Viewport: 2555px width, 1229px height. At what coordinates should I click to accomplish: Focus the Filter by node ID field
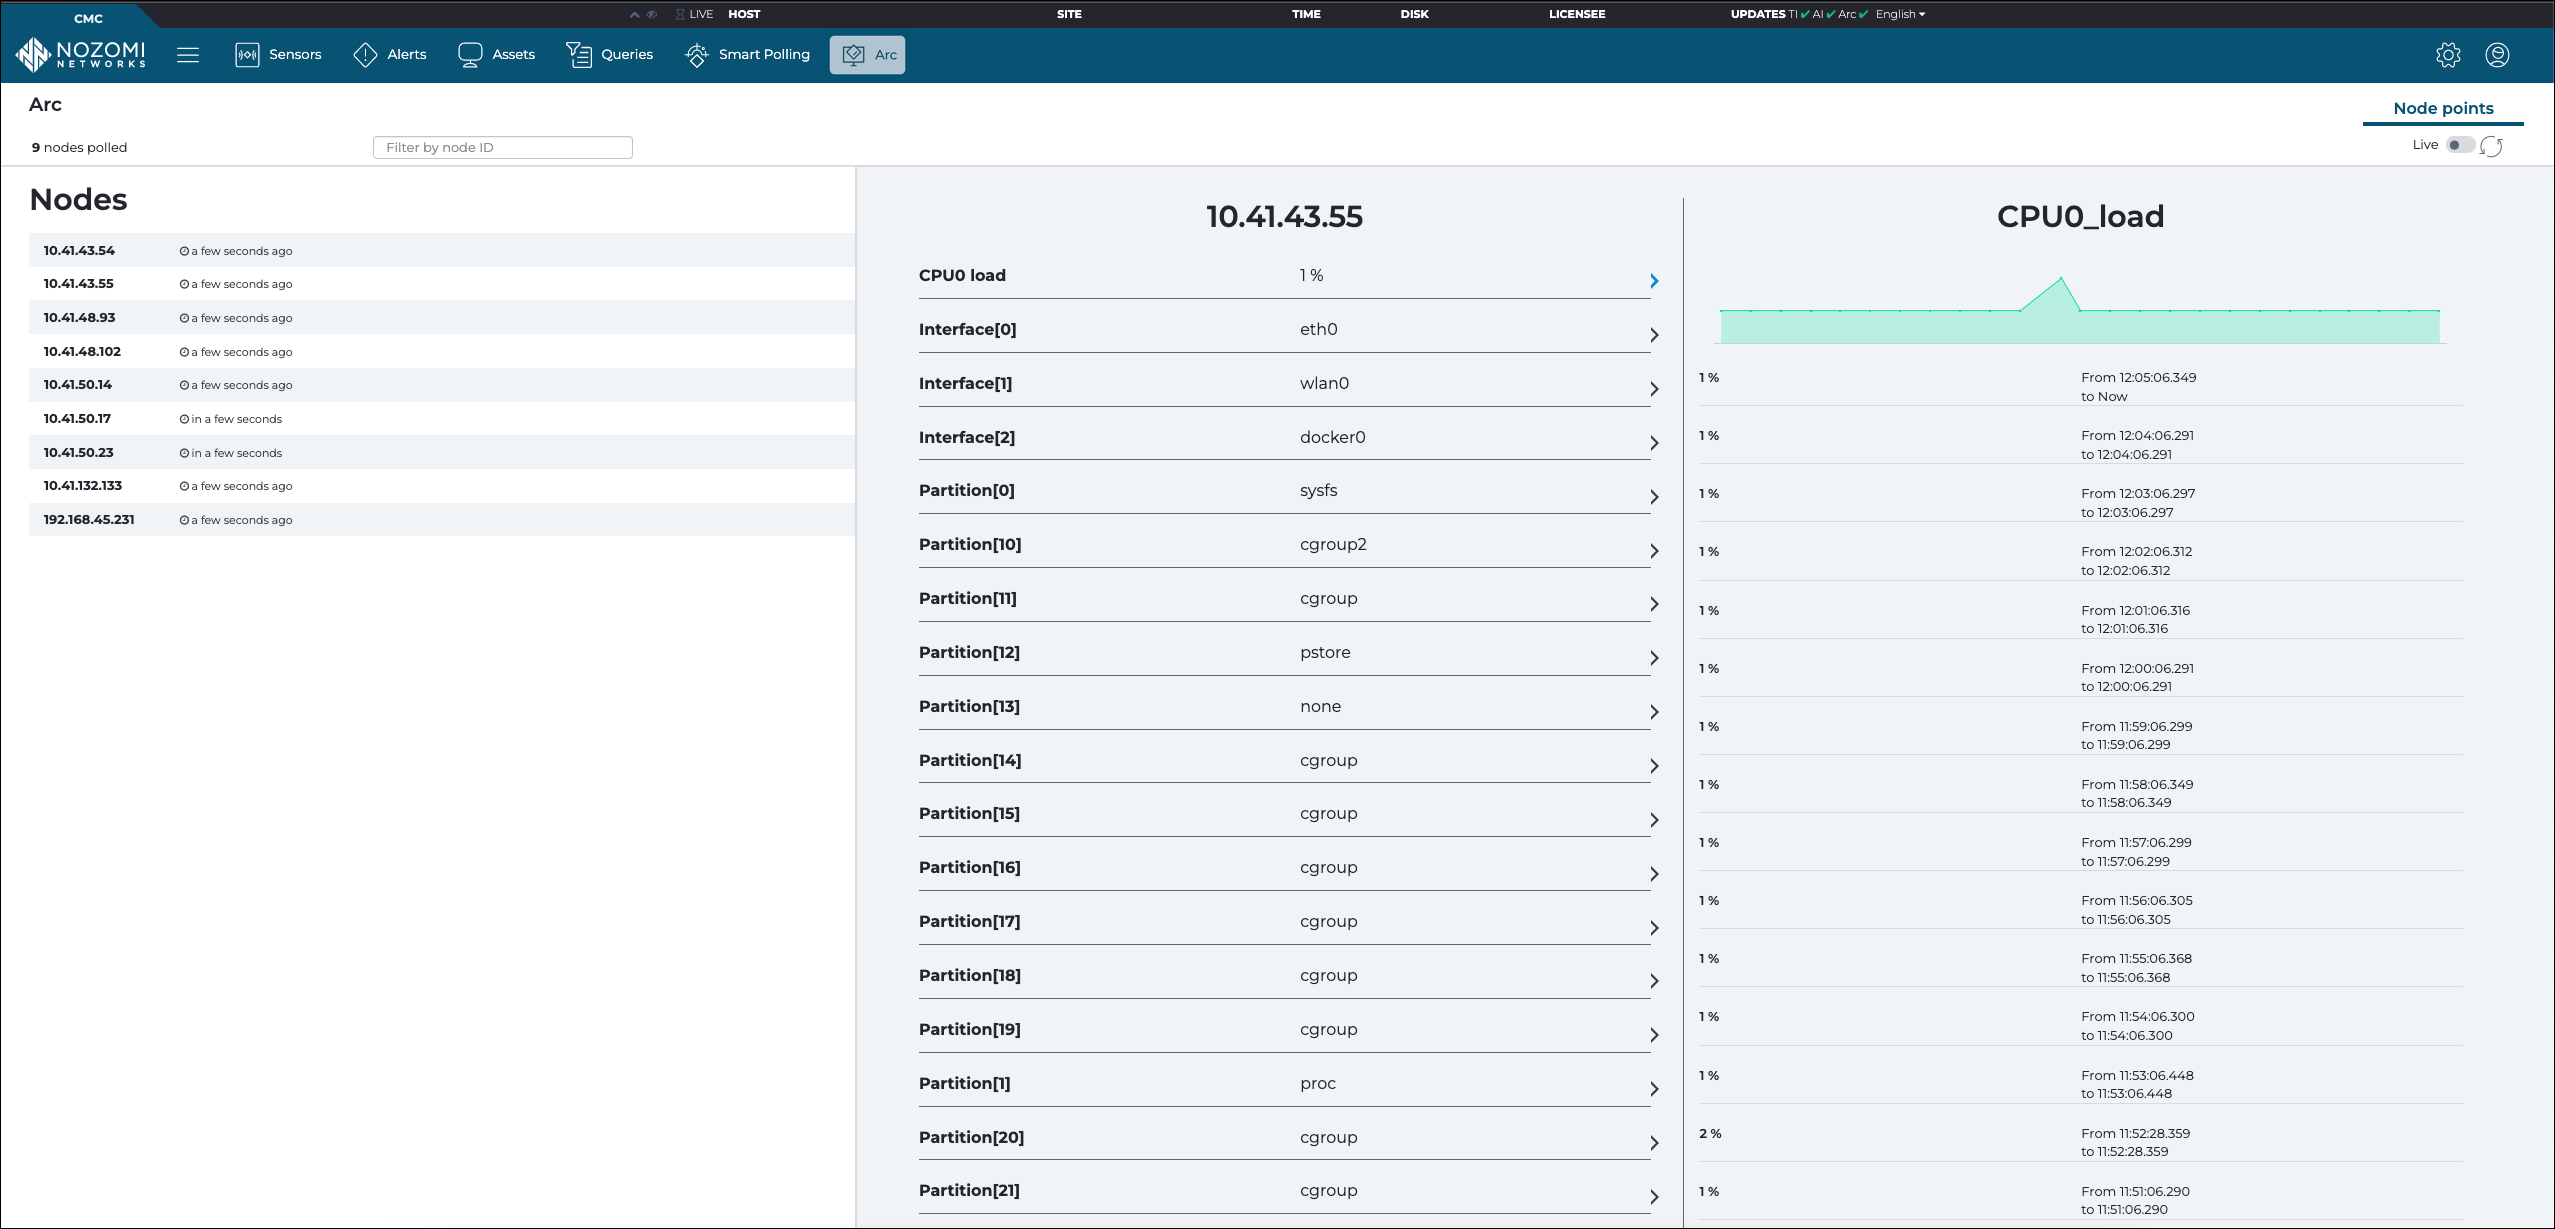(x=503, y=147)
